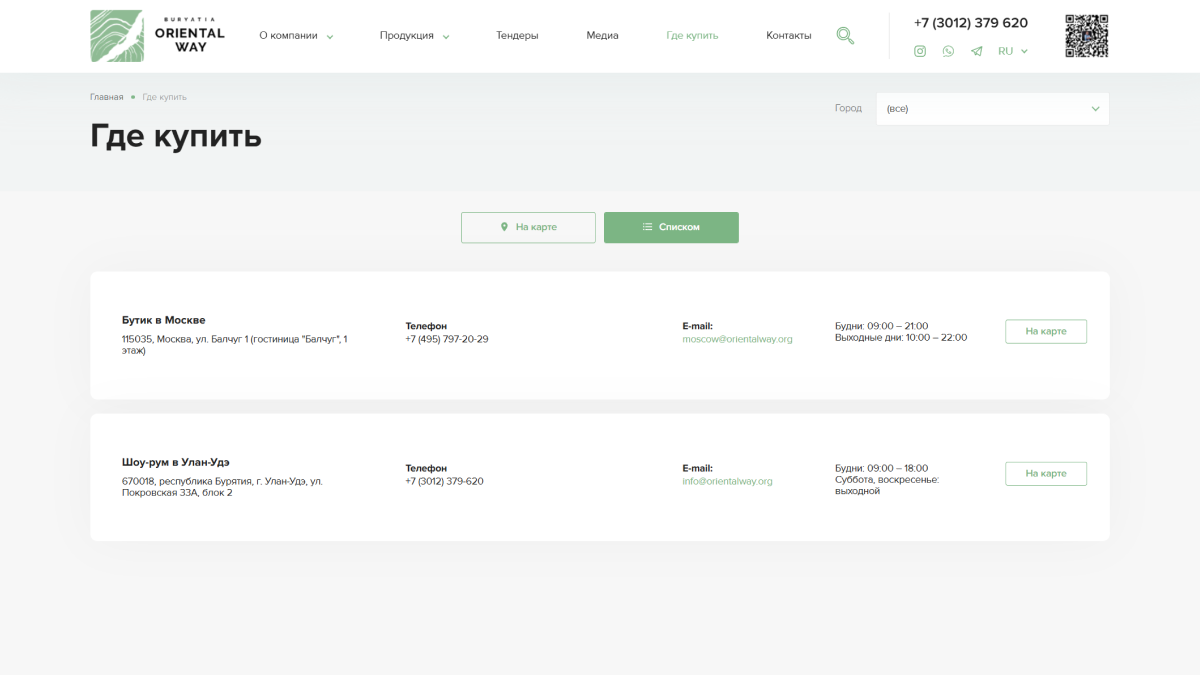Go to 'Главная' breadcrumb link
Image resolution: width=1200 pixels, height=675 pixels.
(x=107, y=97)
